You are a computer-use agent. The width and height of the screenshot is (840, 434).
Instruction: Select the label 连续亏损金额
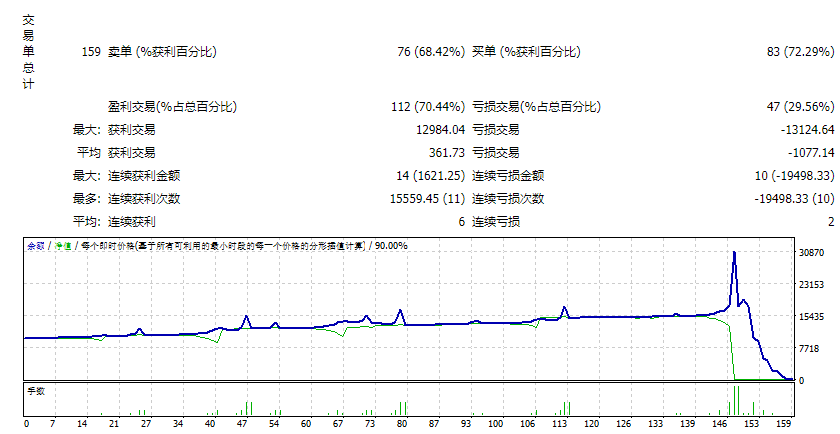[508, 176]
